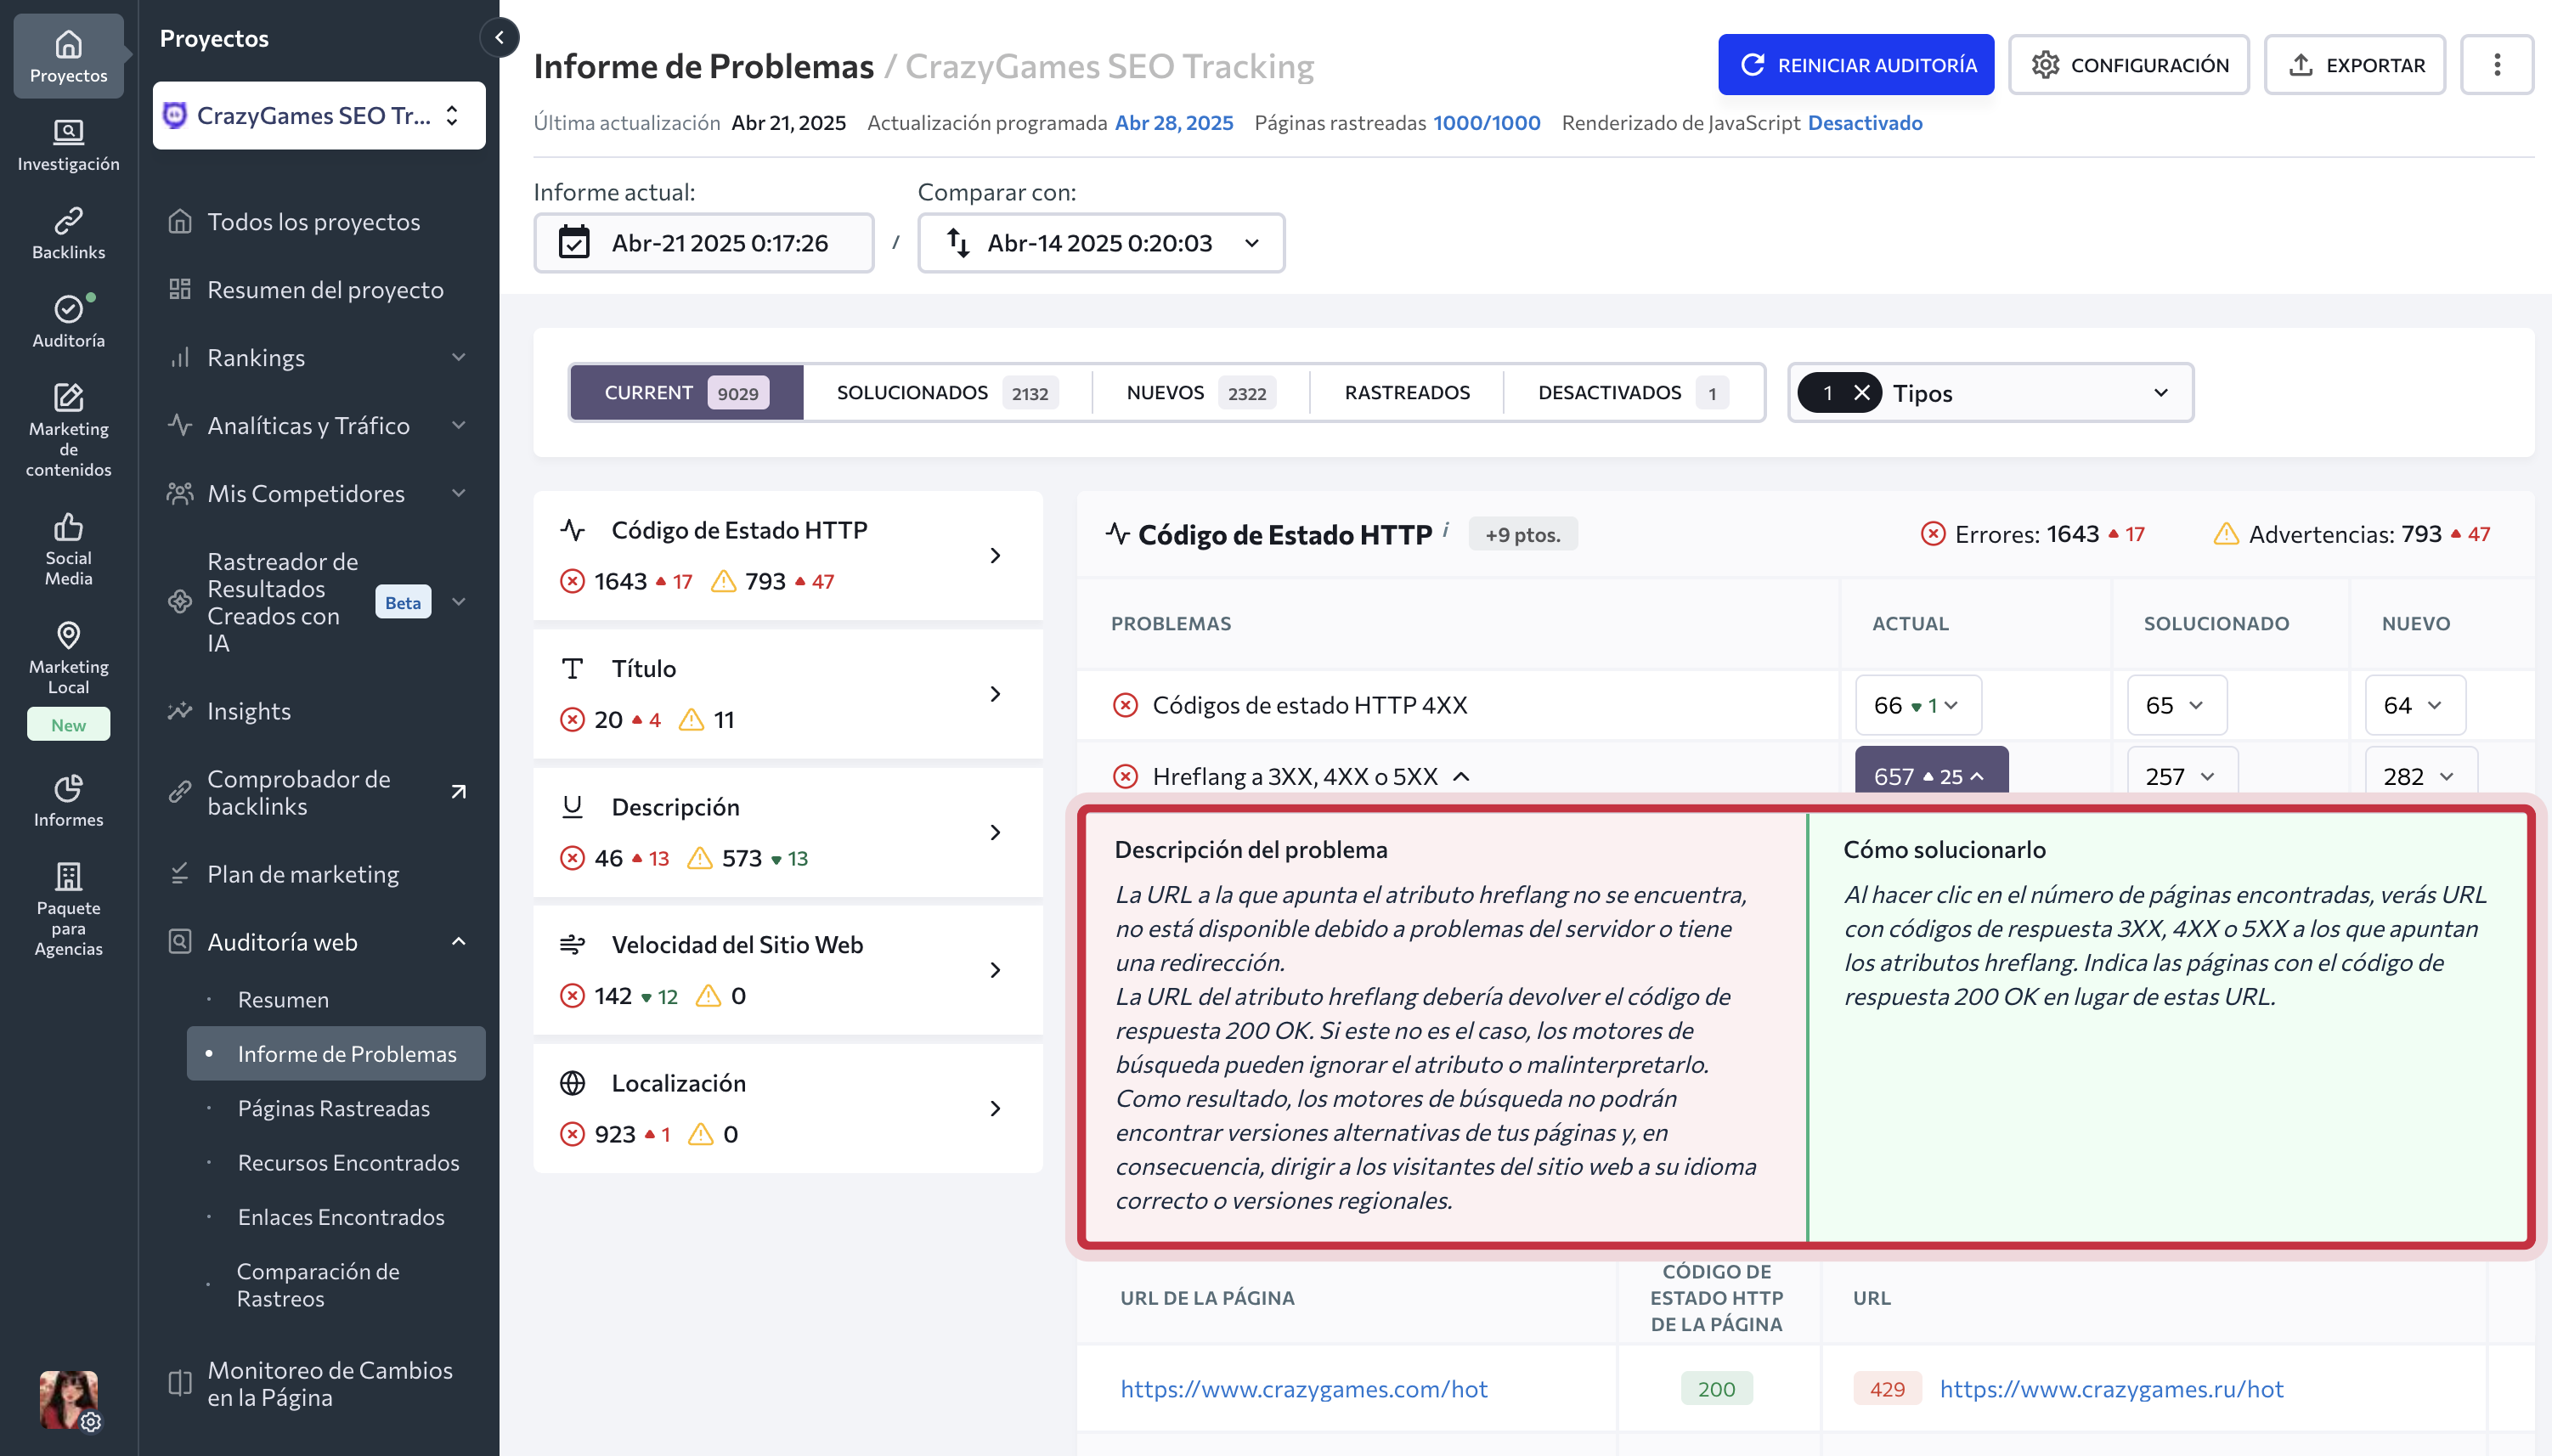Click the EXPORTAR button
This screenshot has height=1456, width=2552.
(x=2354, y=65)
